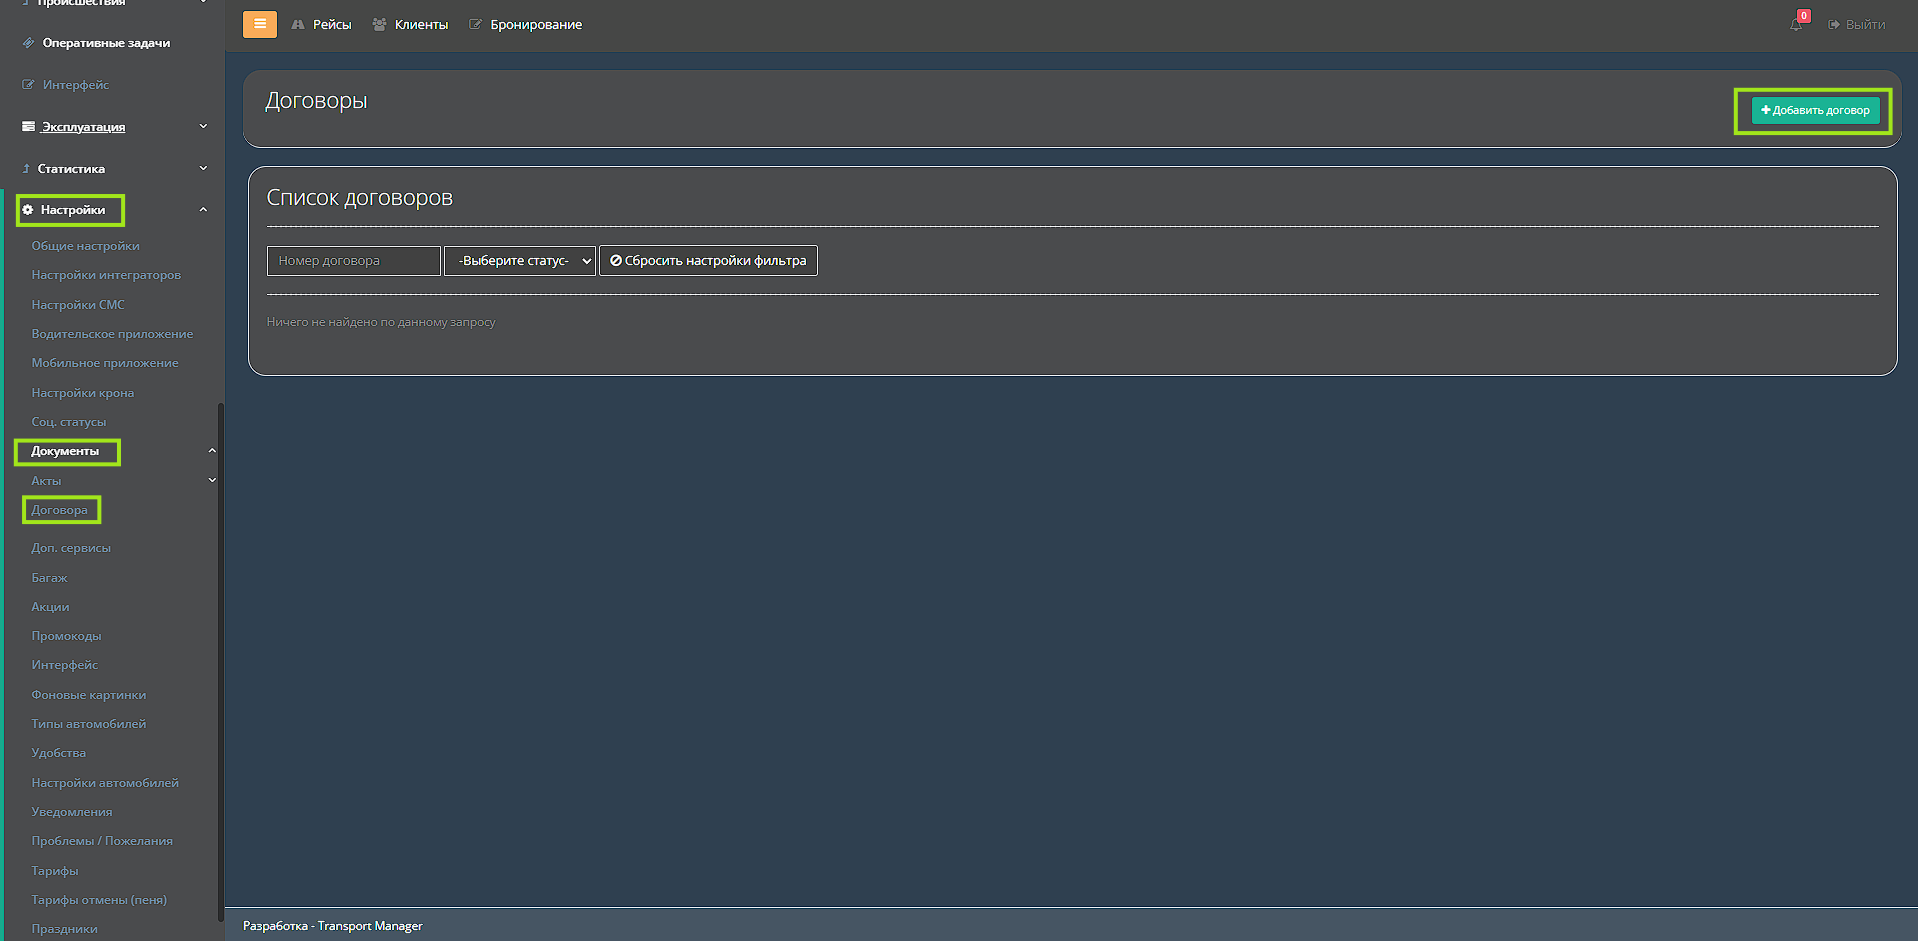Click the Рейсы road icon in top bar

[x=298, y=24]
